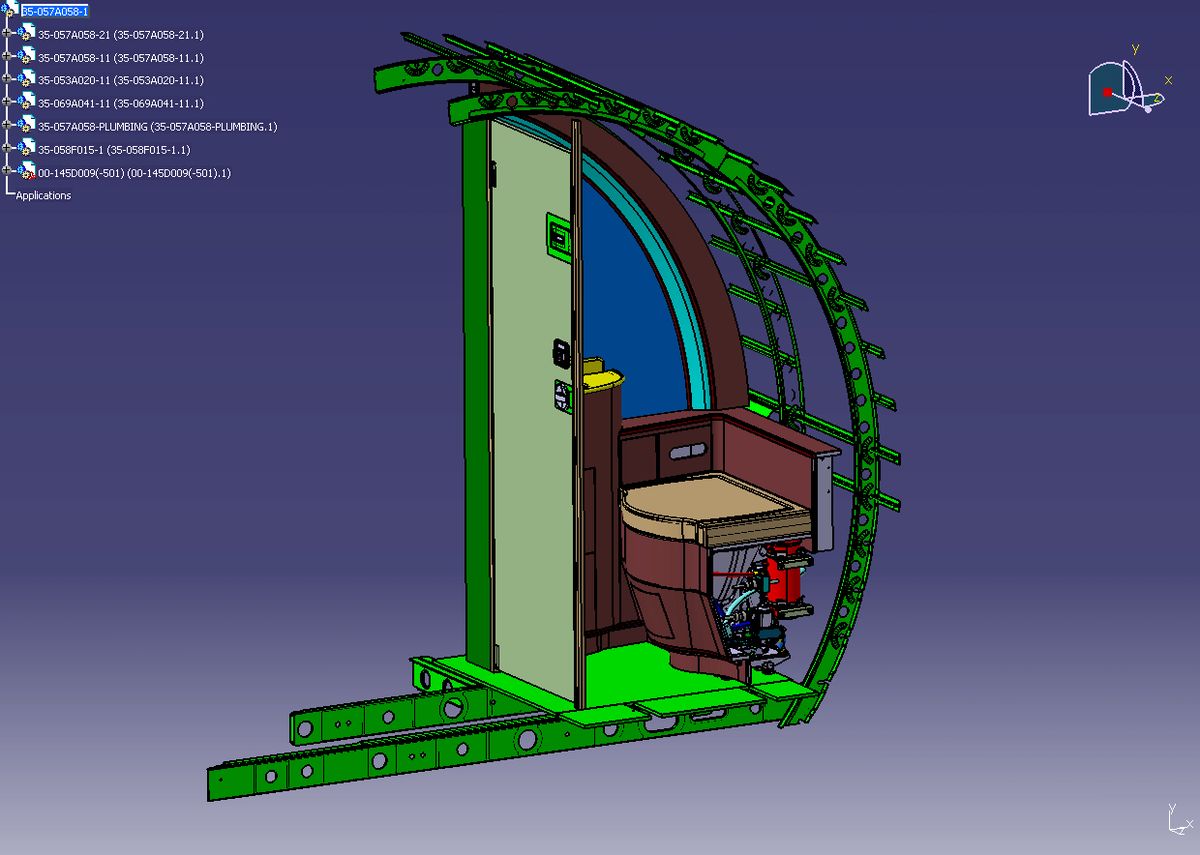
Task: Click the product icon beside 35-069A041-11
Action: pyautogui.click(x=27, y=102)
